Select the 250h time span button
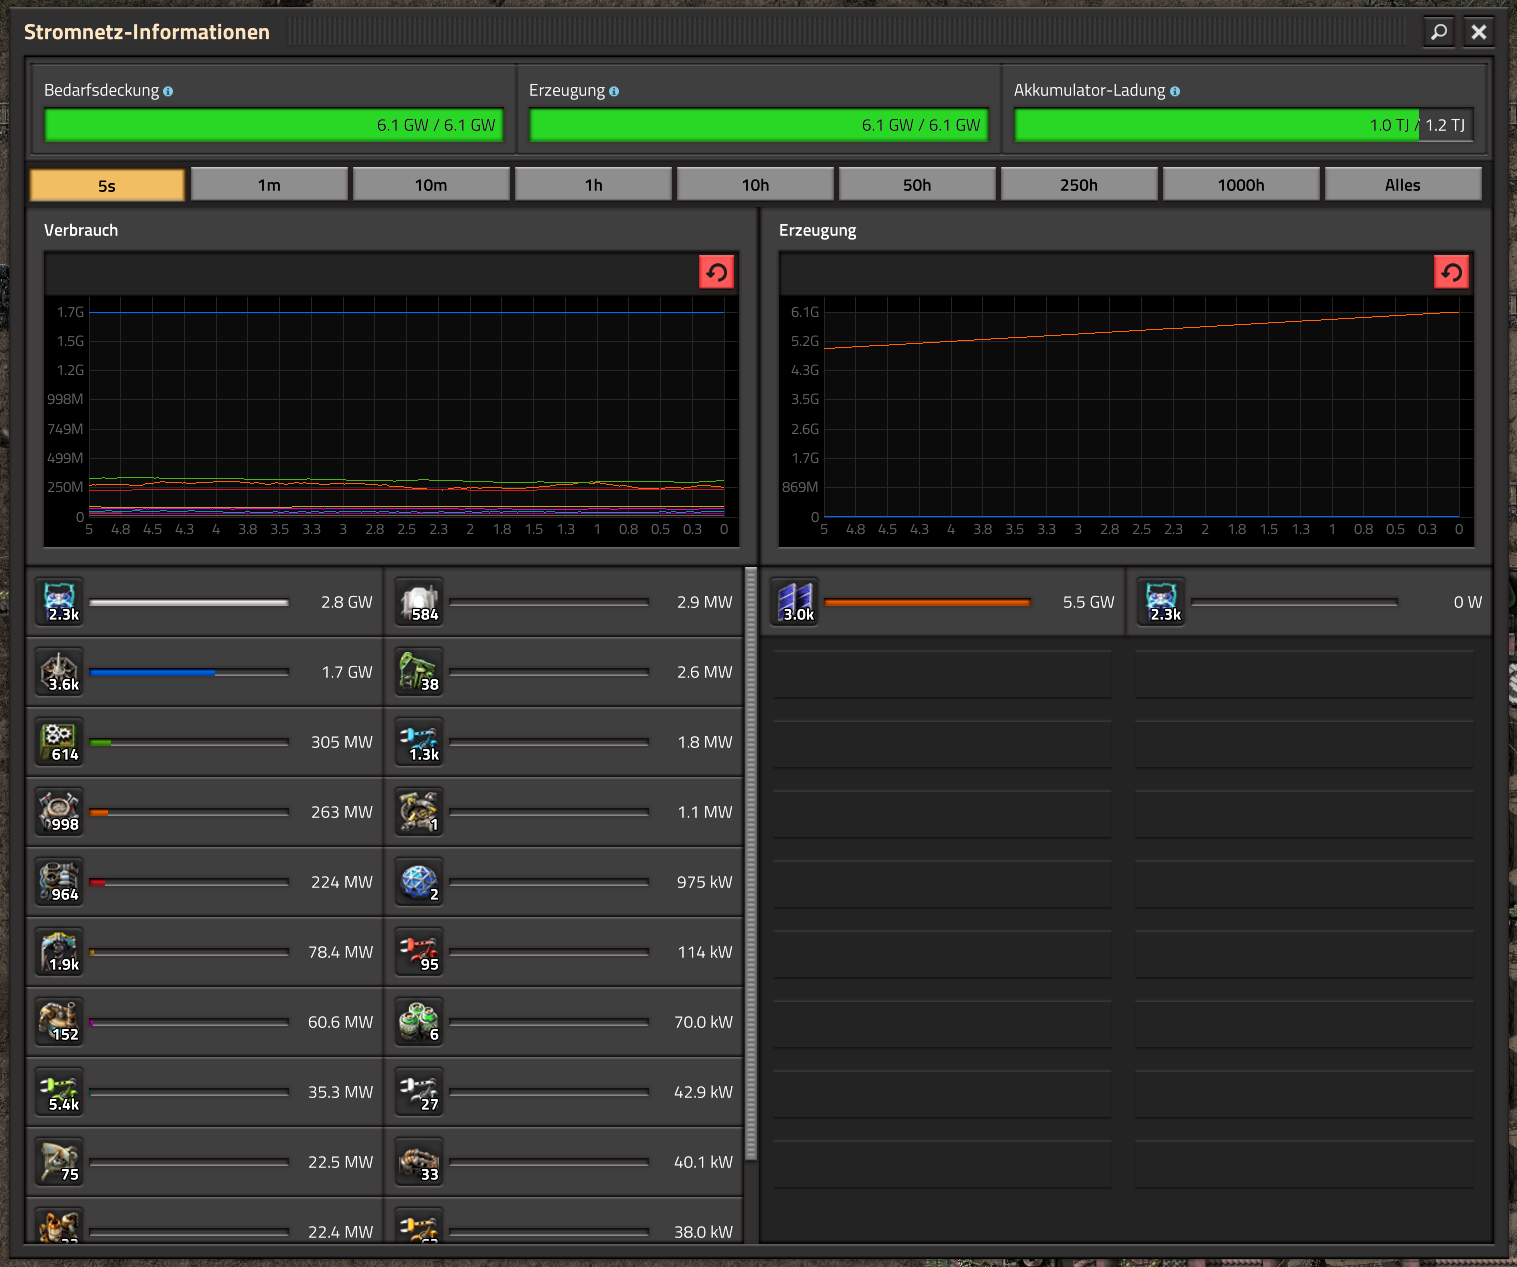This screenshot has height=1267, width=1517. point(1079,185)
